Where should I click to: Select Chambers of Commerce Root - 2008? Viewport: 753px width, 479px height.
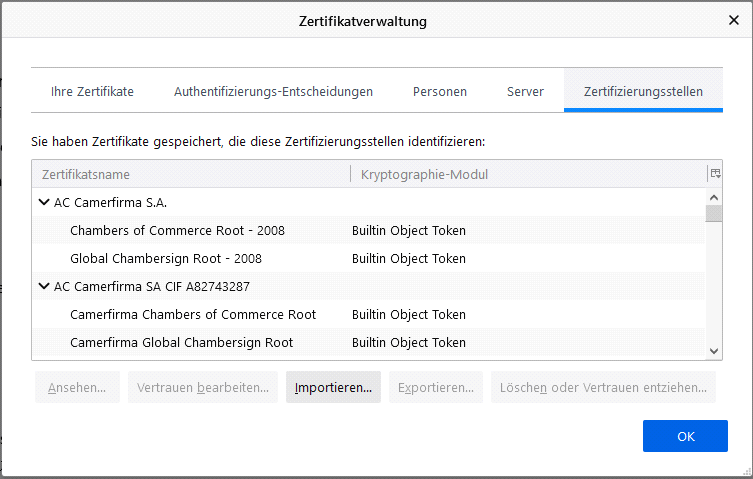click(x=177, y=230)
